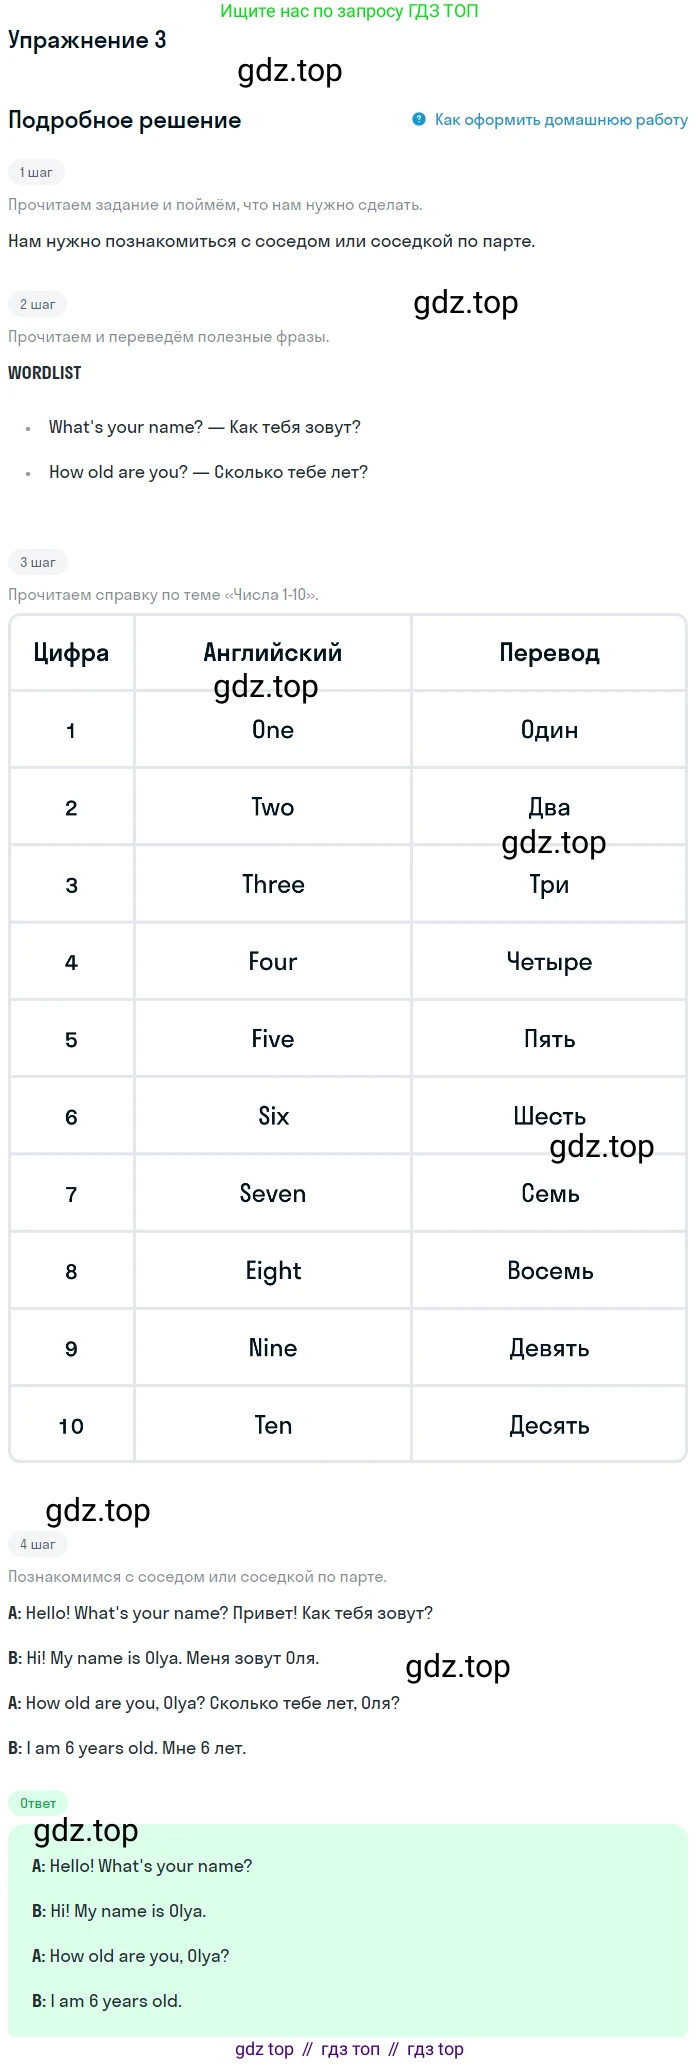Screen dimensions: 700x2064
Task: Open 'Как оформить домашнюю работу' link
Action: coord(561,120)
